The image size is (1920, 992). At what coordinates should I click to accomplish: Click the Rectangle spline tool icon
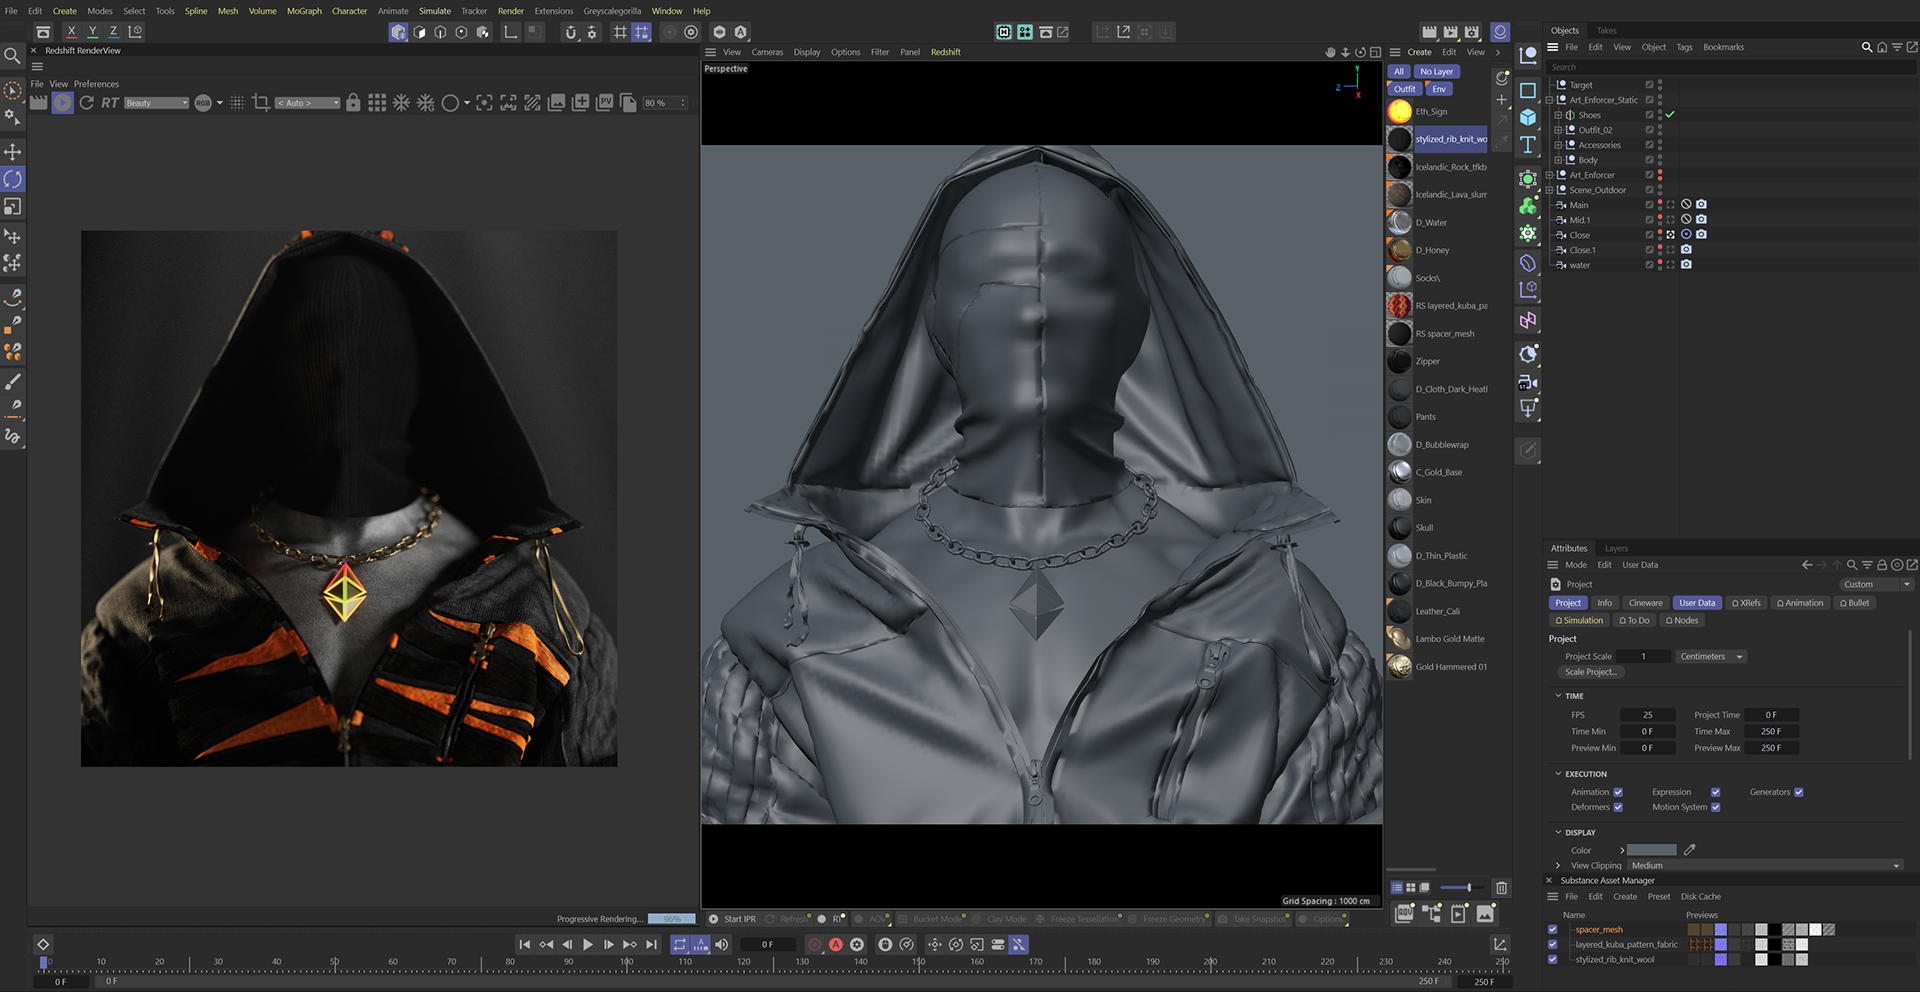tap(1528, 91)
